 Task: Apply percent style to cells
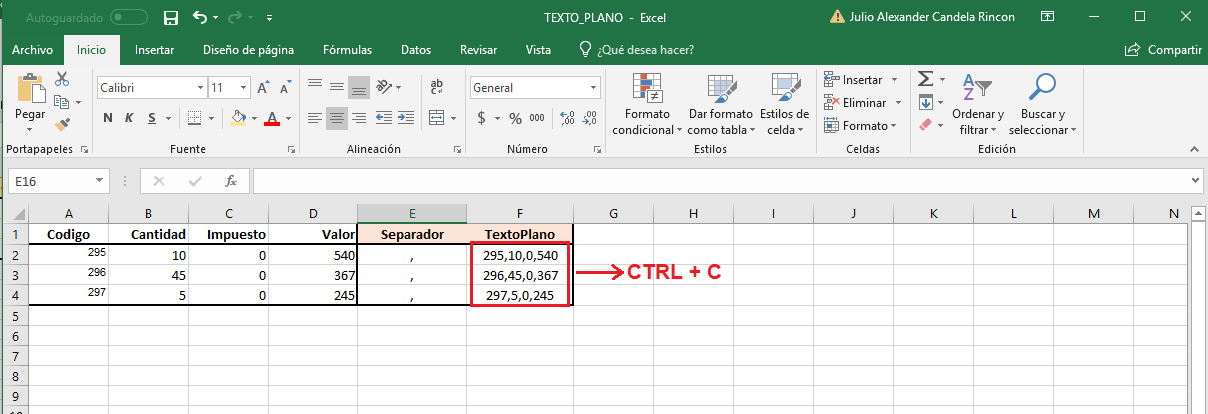[515, 118]
